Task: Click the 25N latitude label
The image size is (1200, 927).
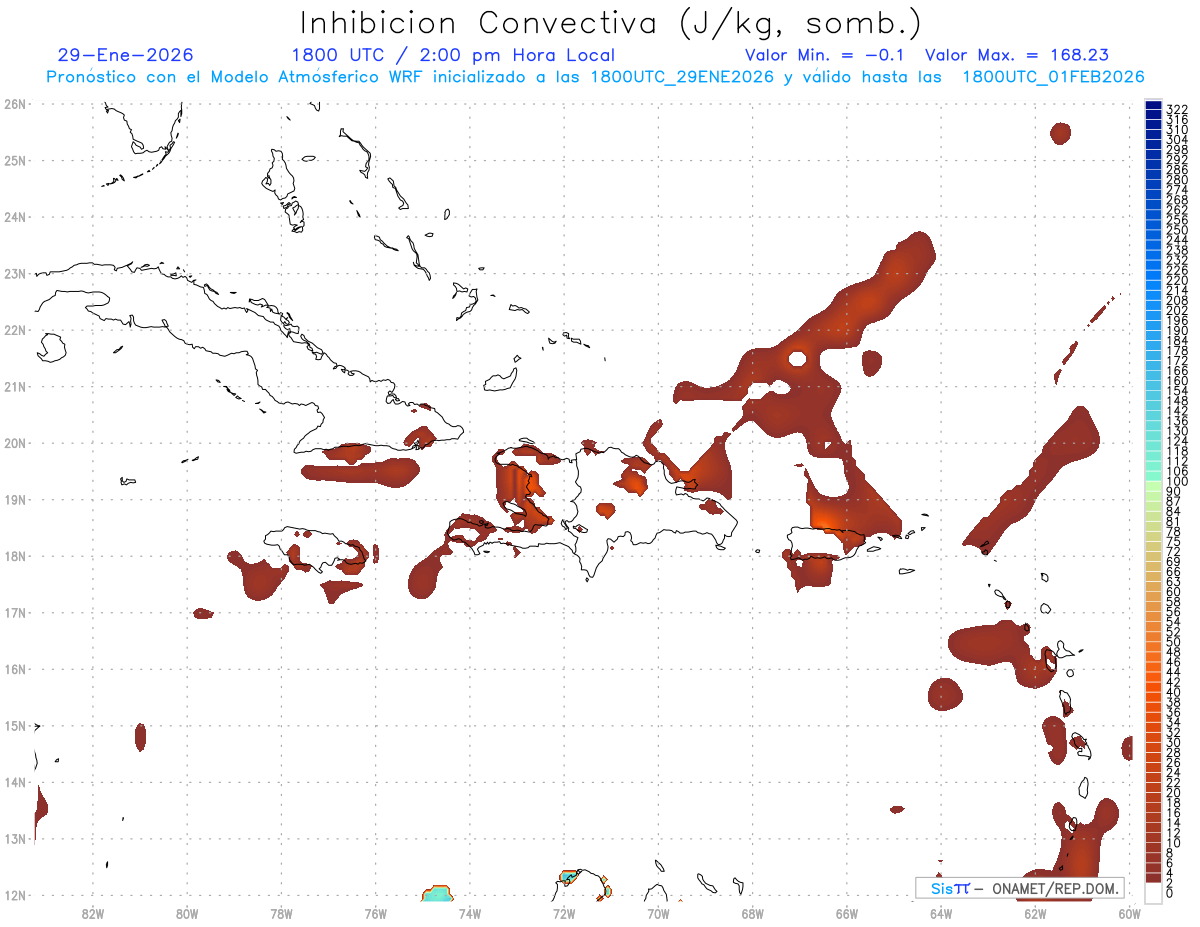Action: coord(15,160)
